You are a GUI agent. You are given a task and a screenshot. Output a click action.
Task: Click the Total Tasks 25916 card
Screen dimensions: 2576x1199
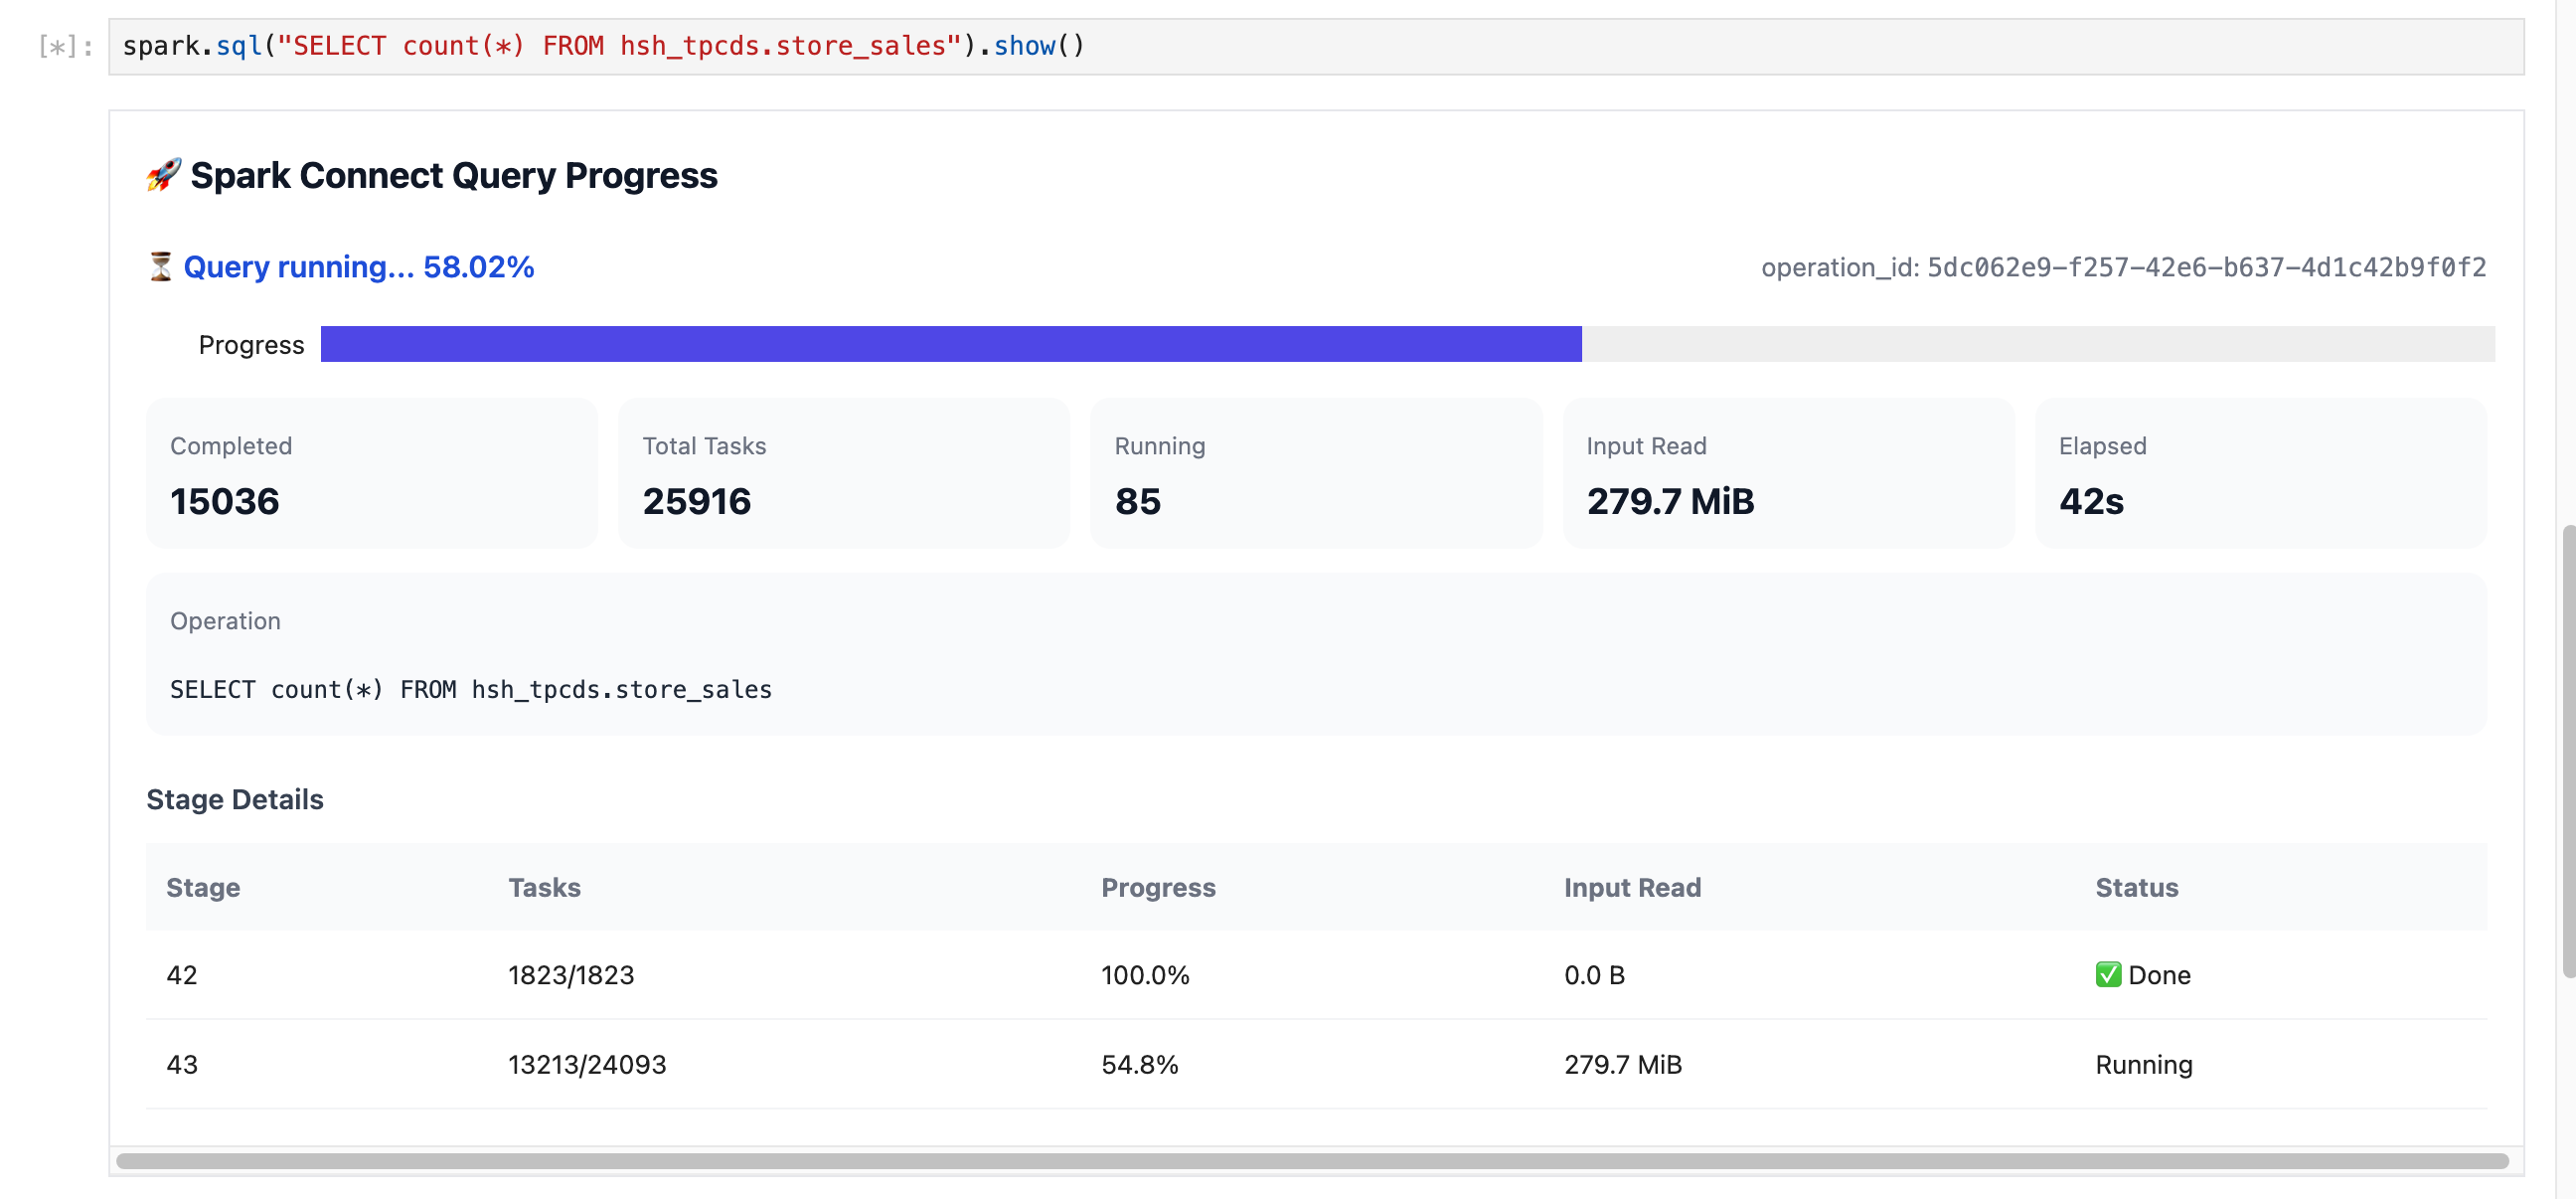pos(844,474)
